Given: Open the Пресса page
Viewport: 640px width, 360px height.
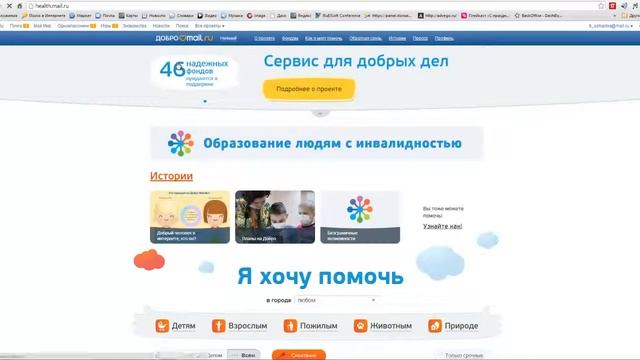Looking at the screenshot, I should click(420, 38).
